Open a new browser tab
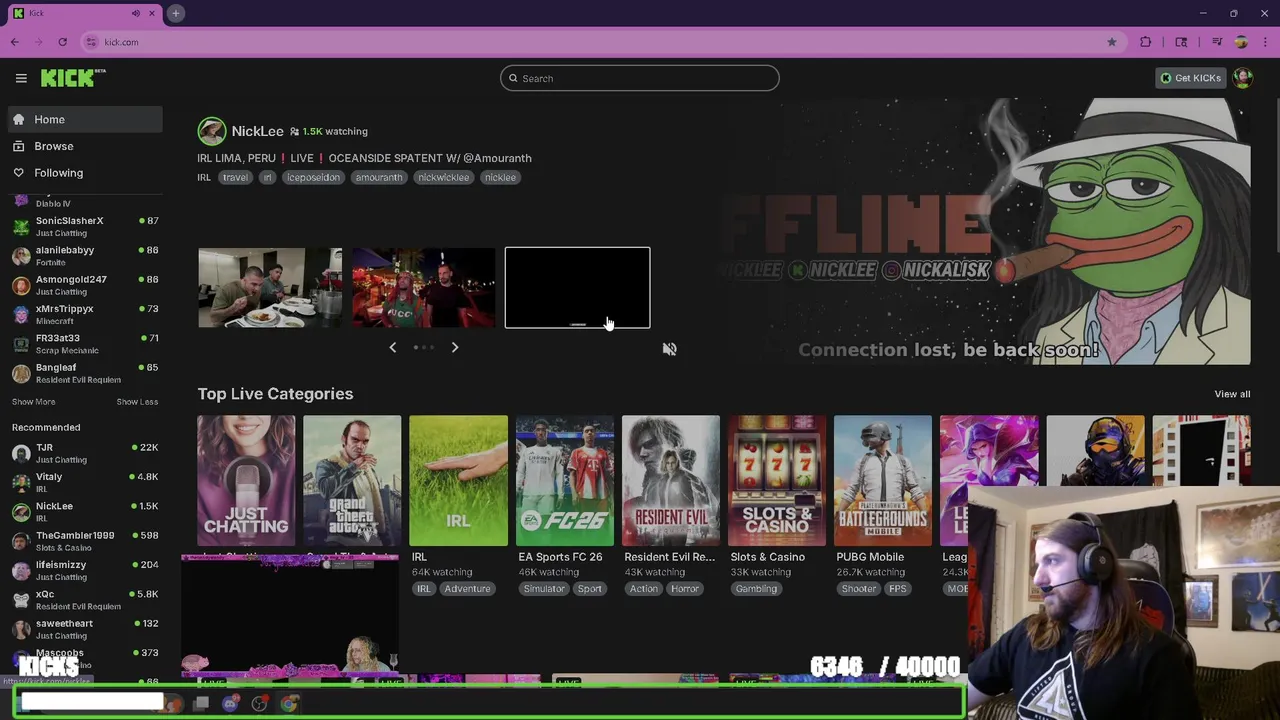 pos(175,13)
